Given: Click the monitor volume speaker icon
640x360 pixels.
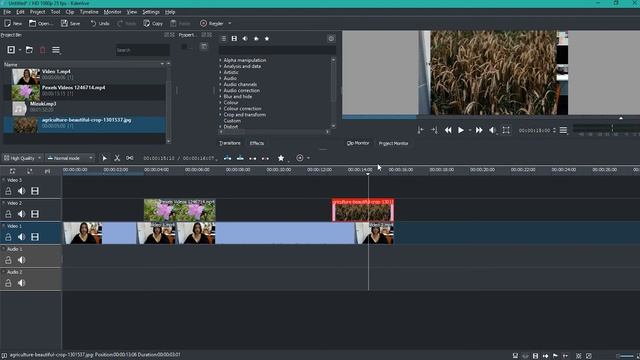Looking at the screenshot, I should click(x=492, y=130).
